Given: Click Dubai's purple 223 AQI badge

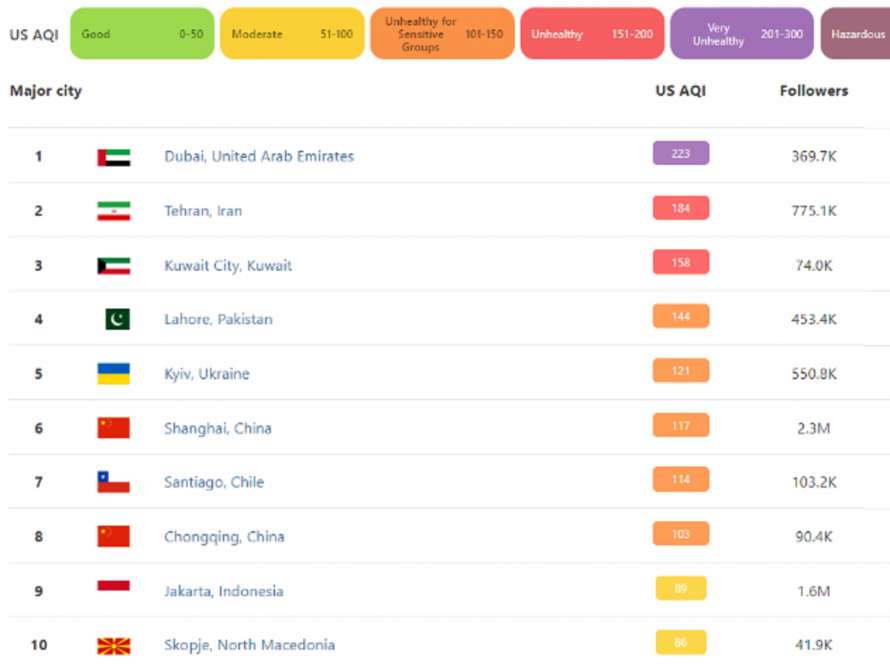Looking at the screenshot, I should 681,153.
